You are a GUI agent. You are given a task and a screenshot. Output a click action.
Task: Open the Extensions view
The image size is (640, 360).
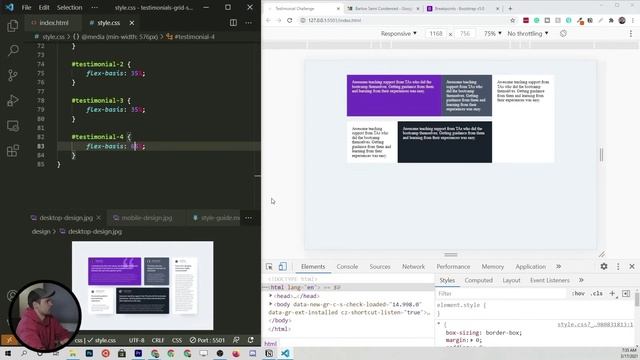[13, 151]
